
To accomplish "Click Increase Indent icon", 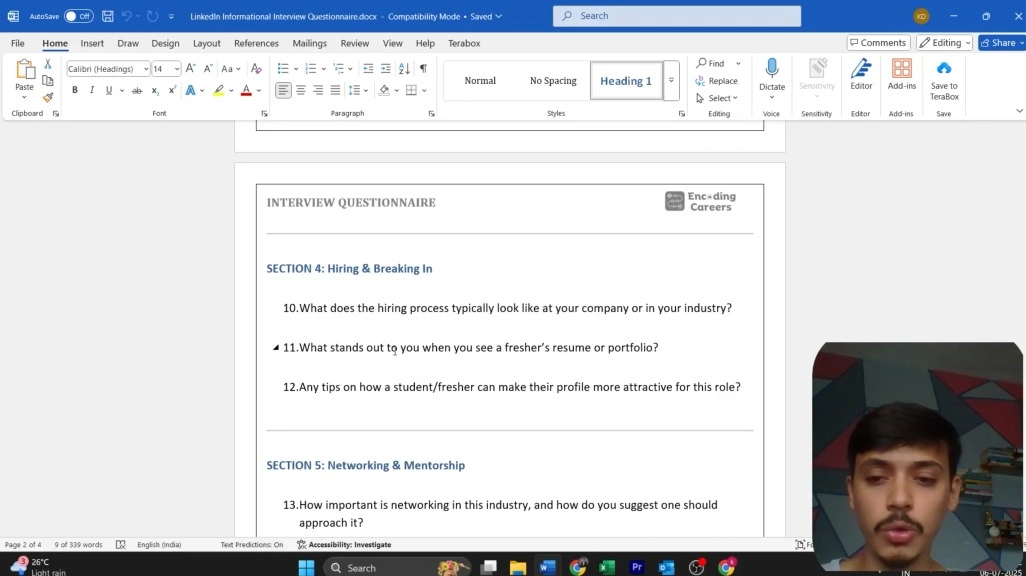I will point(386,69).
